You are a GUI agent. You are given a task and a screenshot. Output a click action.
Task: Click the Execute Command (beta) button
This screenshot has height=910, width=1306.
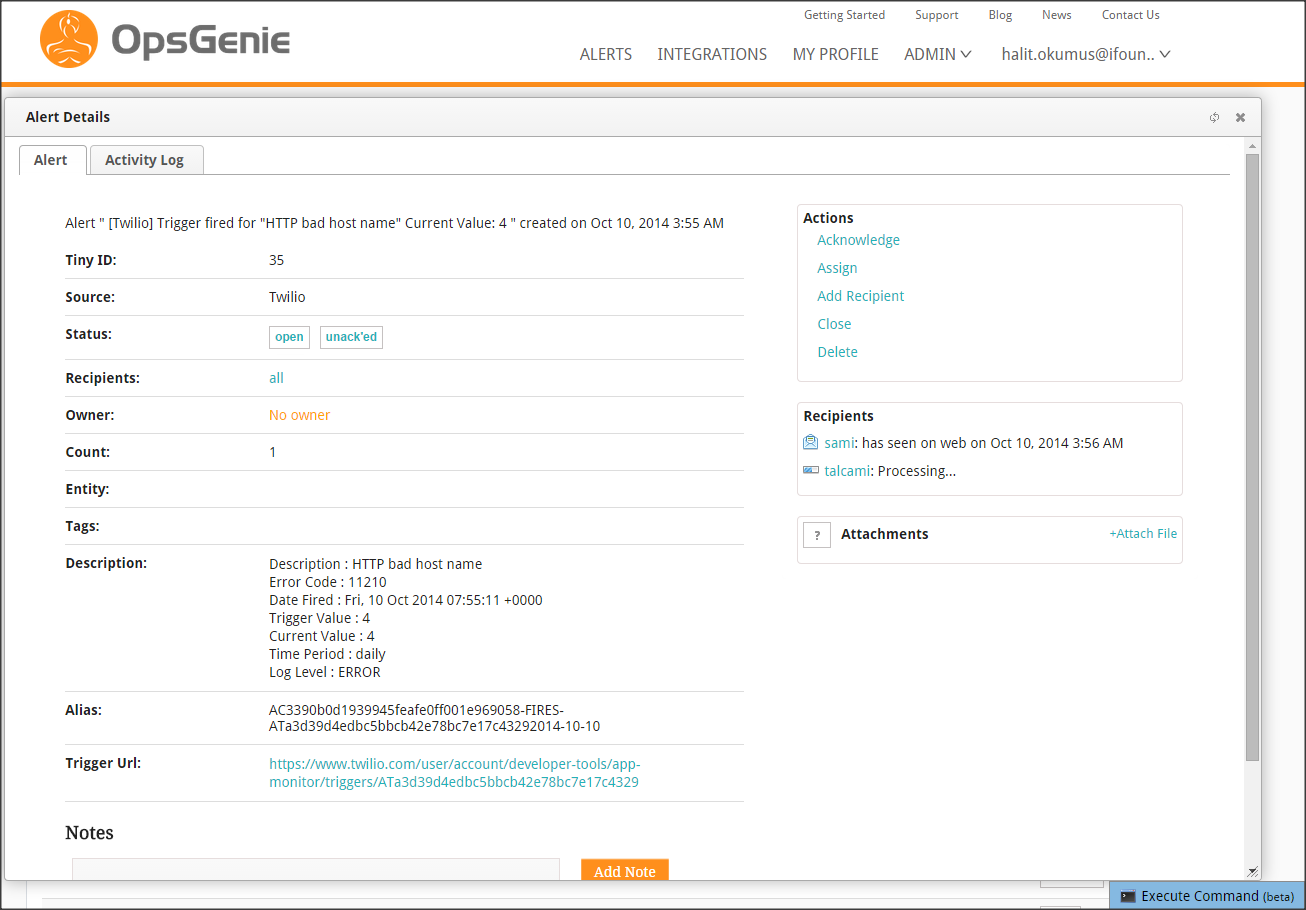point(1207,896)
